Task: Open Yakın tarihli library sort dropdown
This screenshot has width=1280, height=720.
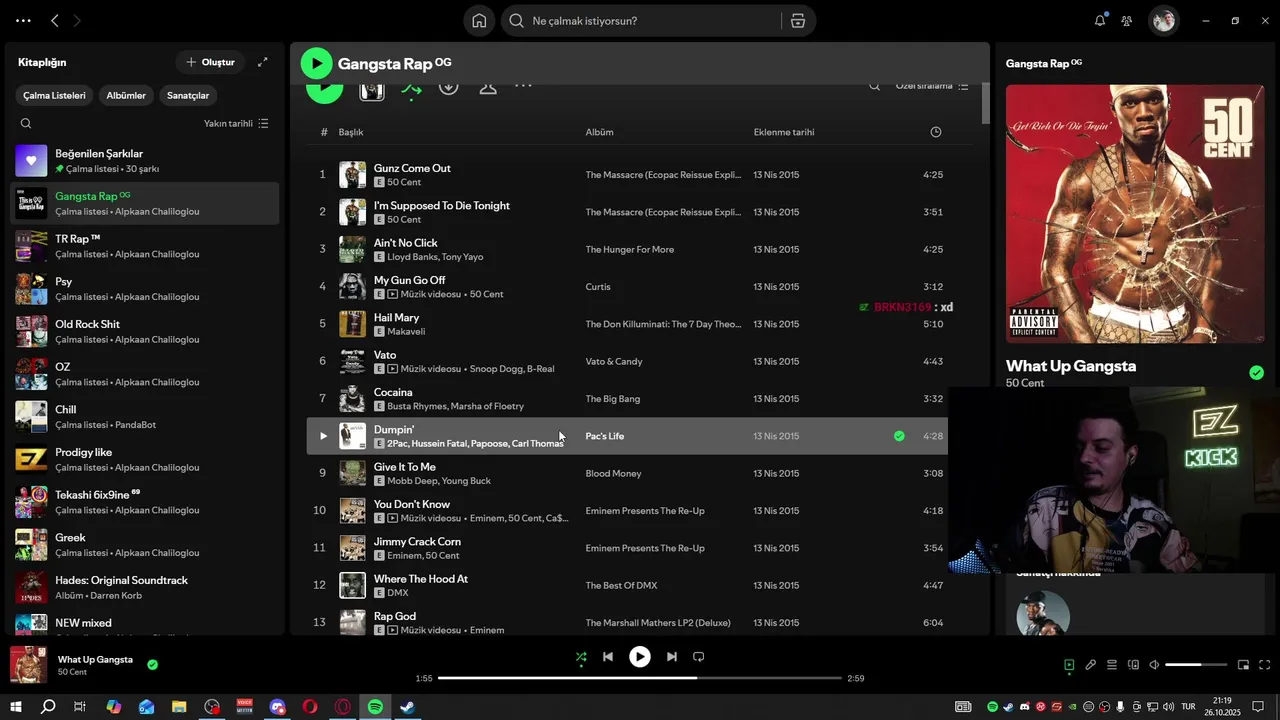Action: (x=236, y=123)
